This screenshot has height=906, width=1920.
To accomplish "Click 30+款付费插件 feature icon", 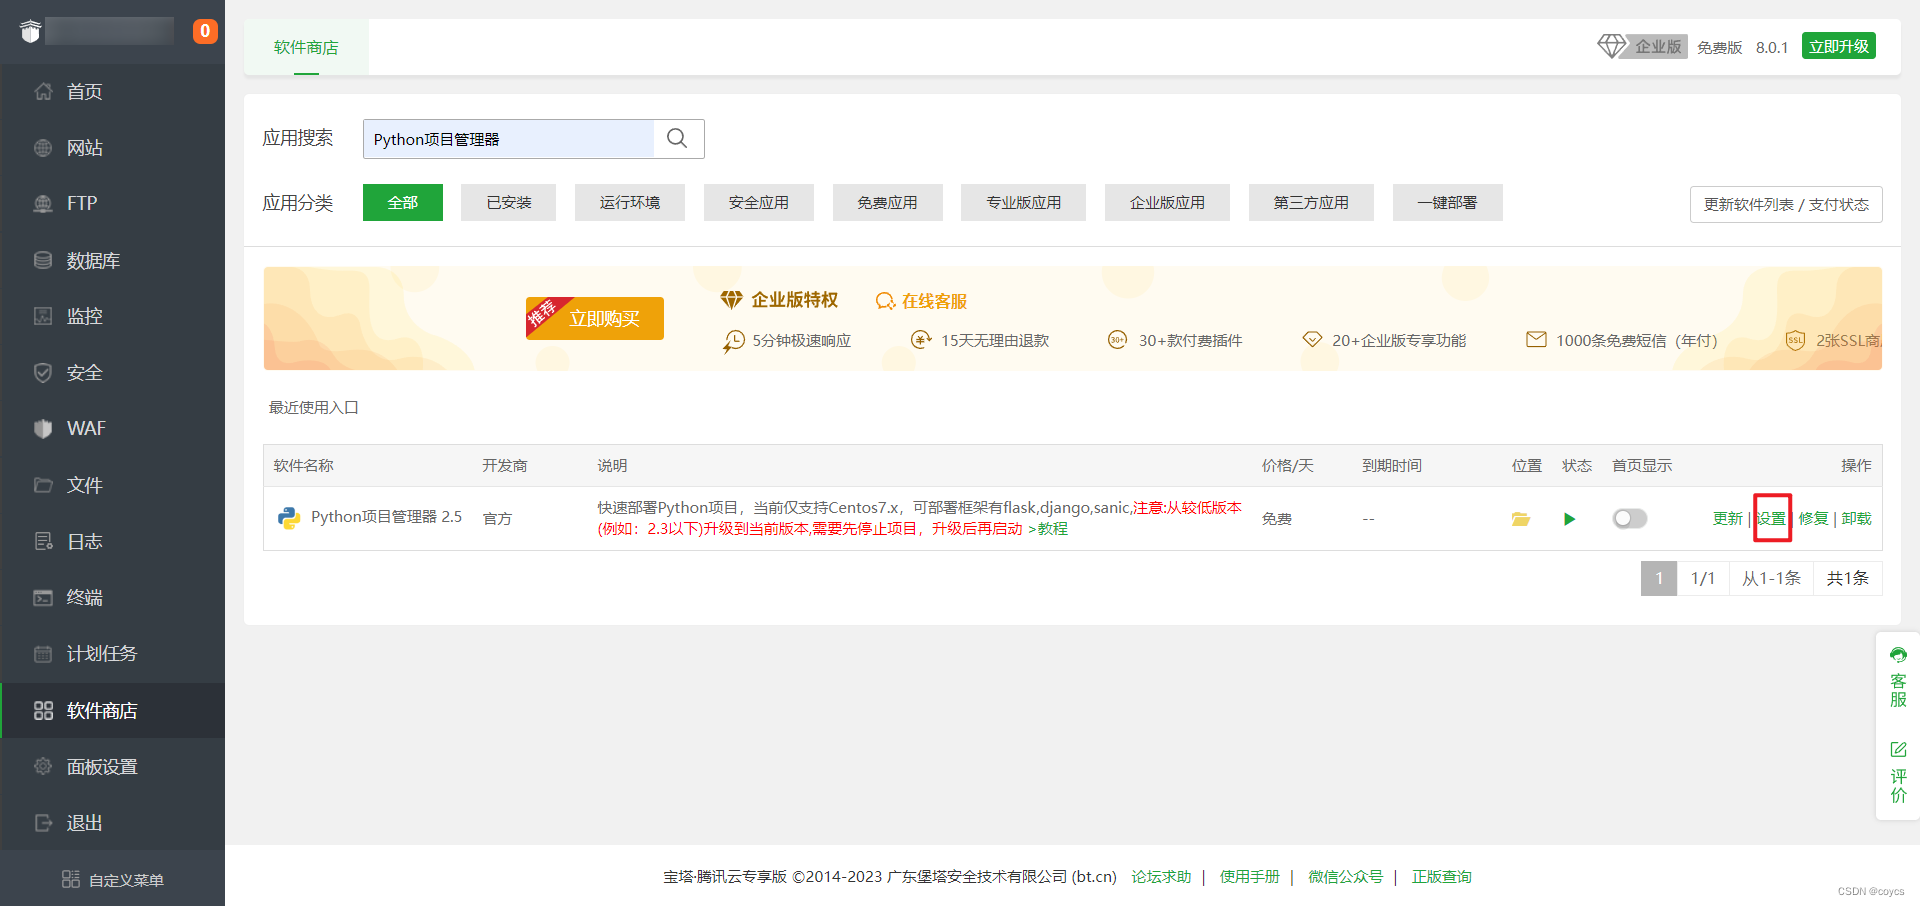I will point(1117,340).
